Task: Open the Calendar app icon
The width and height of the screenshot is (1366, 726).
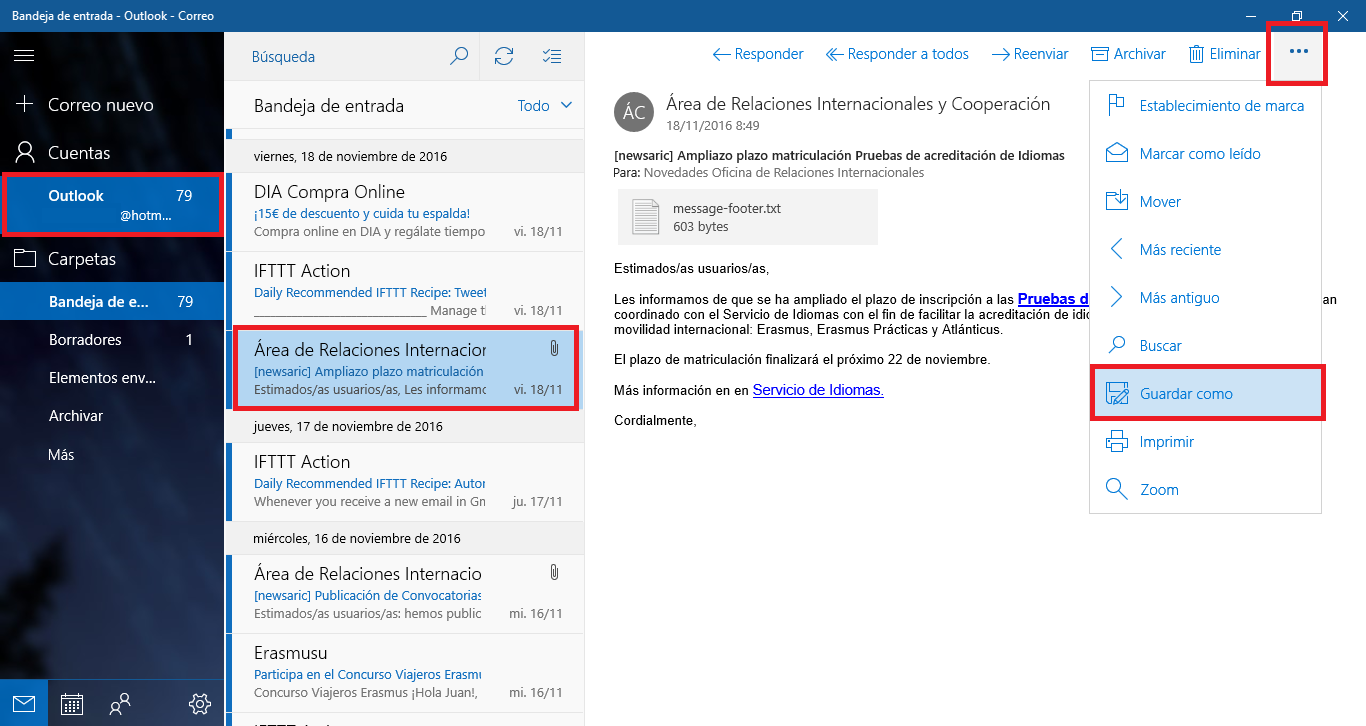Action: (72, 703)
